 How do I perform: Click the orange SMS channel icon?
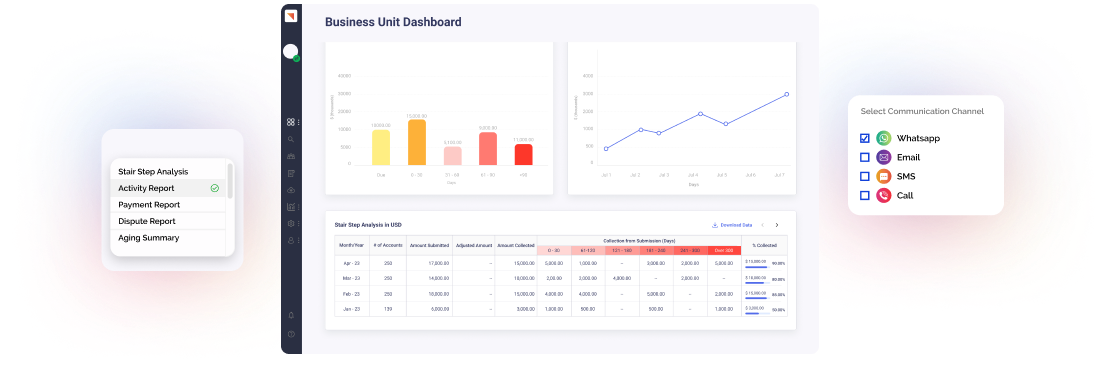883,176
